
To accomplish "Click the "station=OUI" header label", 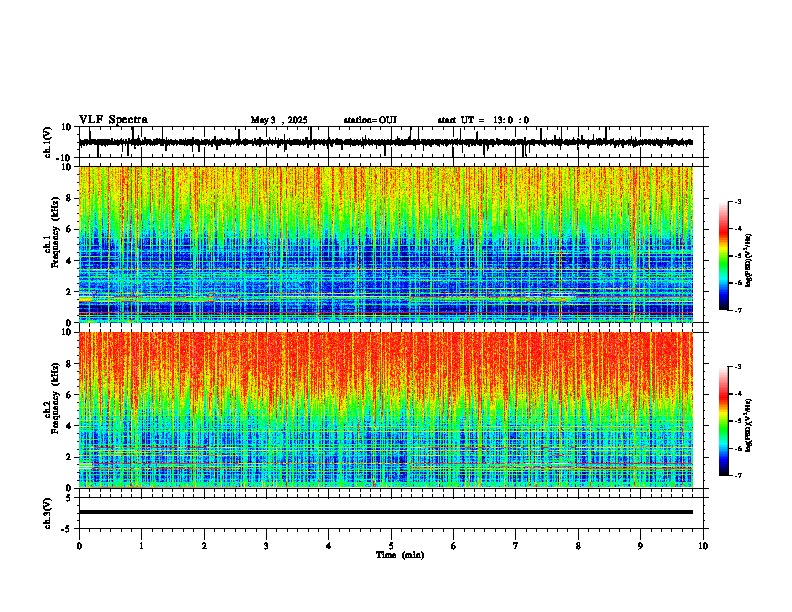I will point(370,120).
